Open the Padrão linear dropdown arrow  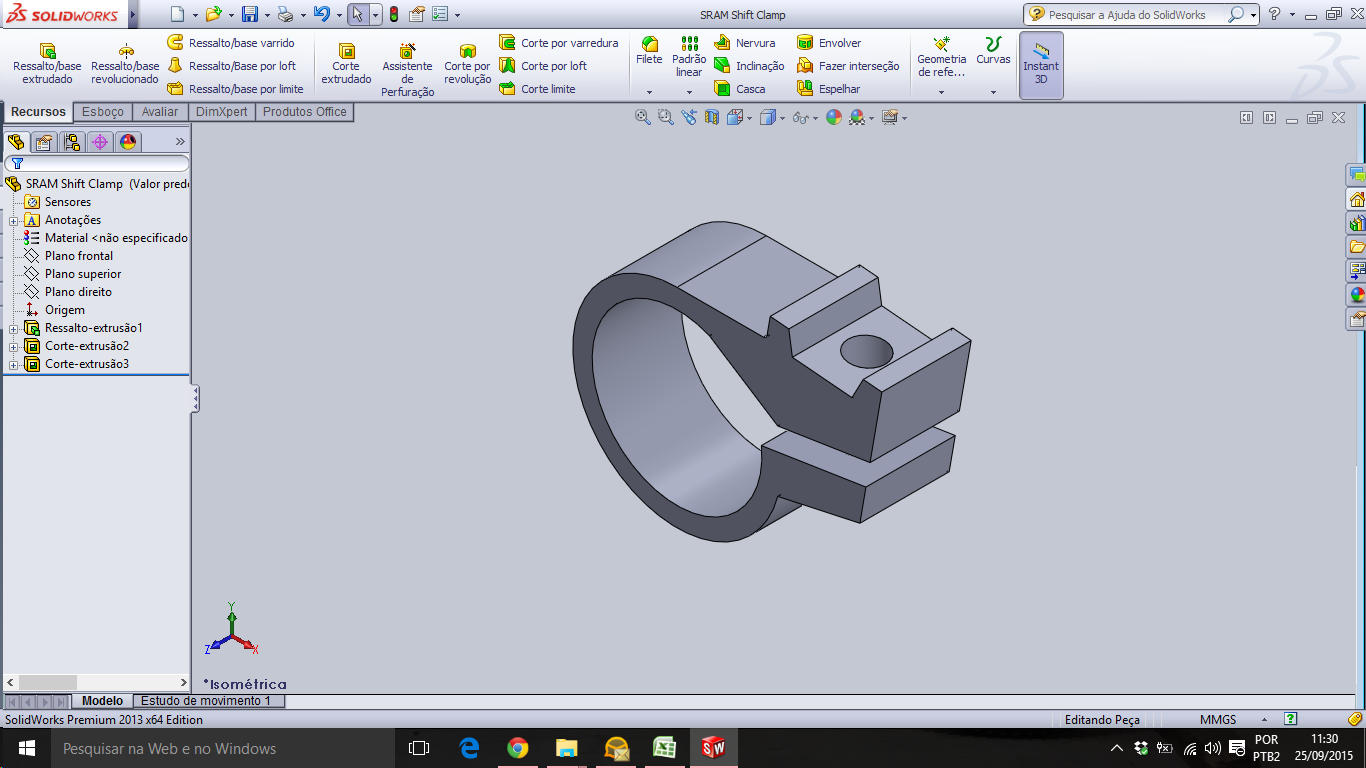click(x=689, y=92)
